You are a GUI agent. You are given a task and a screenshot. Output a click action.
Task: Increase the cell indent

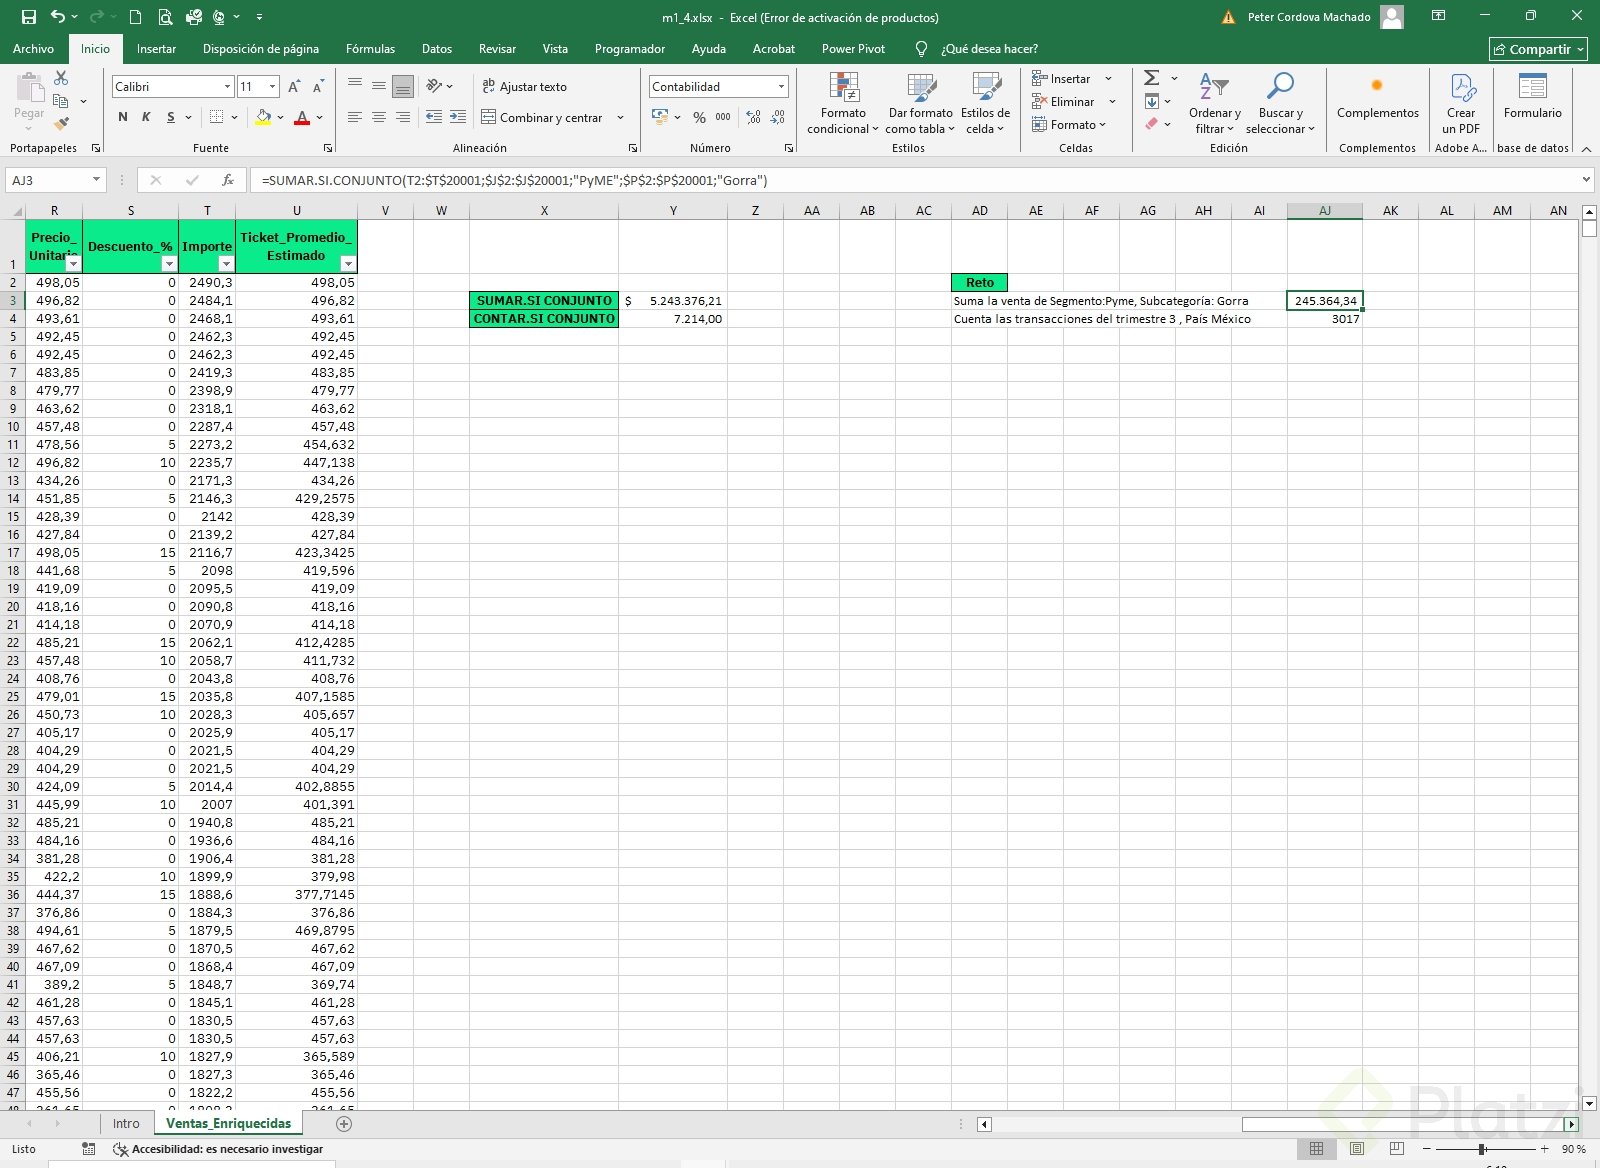click(458, 117)
